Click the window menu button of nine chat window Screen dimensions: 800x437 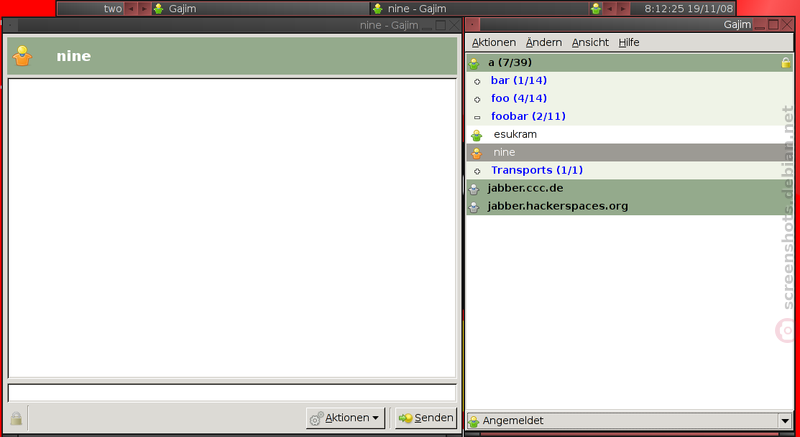(10, 24)
